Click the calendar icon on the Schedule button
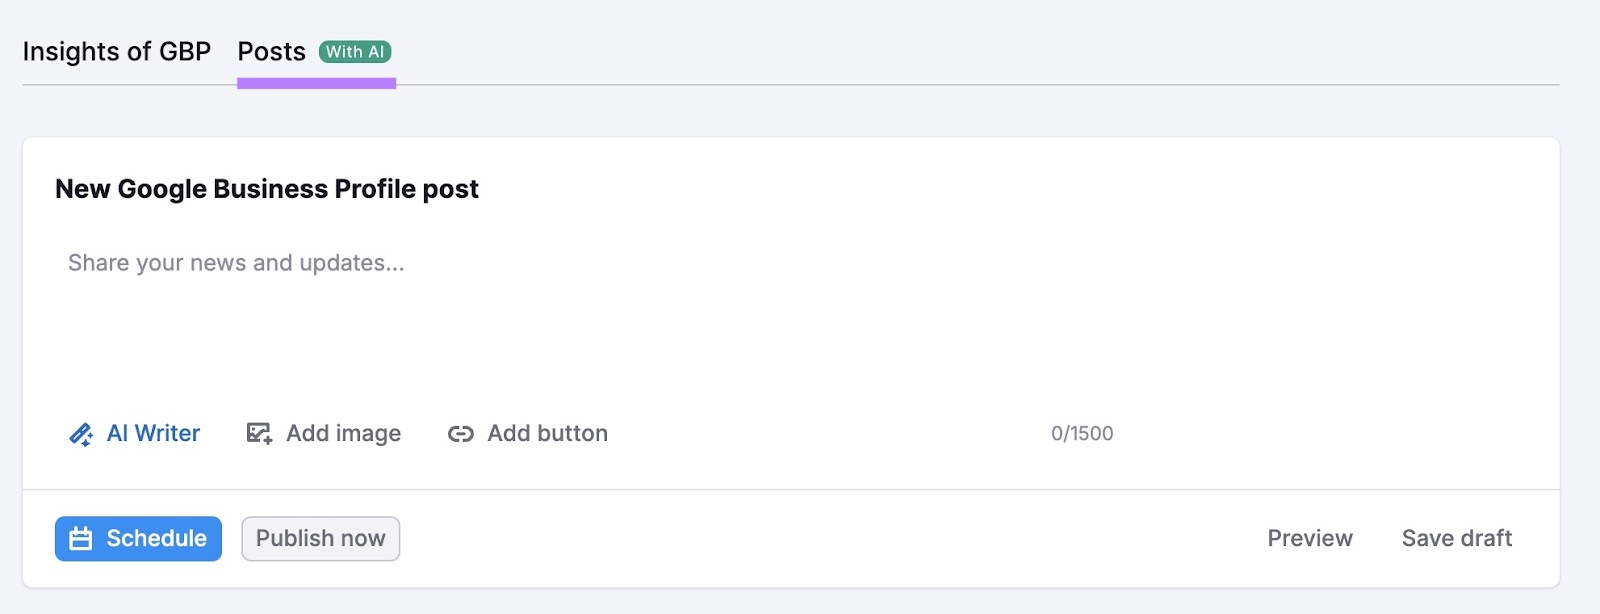The width and height of the screenshot is (1600, 614). click(x=79, y=538)
